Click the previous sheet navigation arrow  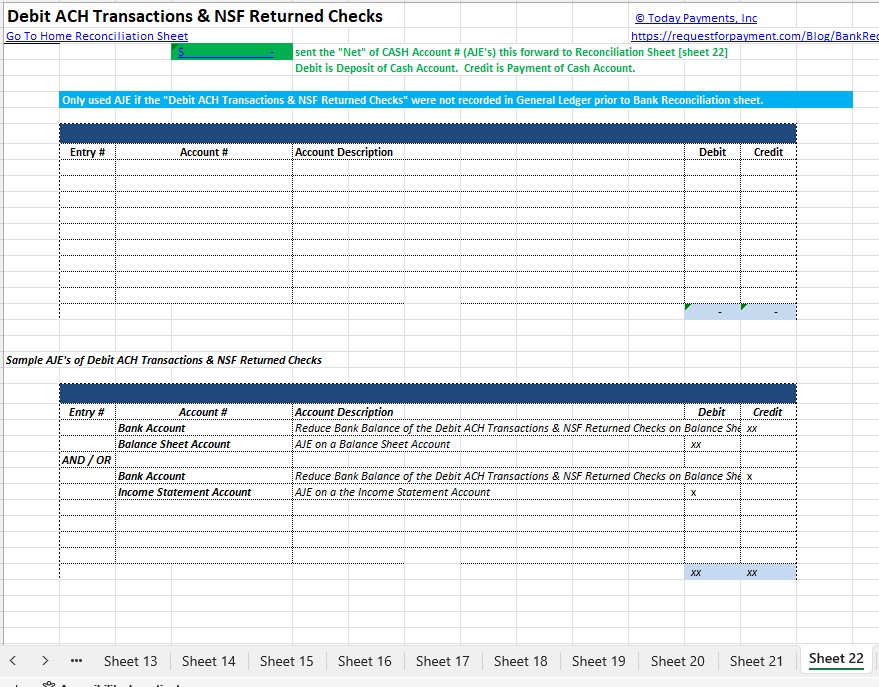[13, 661]
